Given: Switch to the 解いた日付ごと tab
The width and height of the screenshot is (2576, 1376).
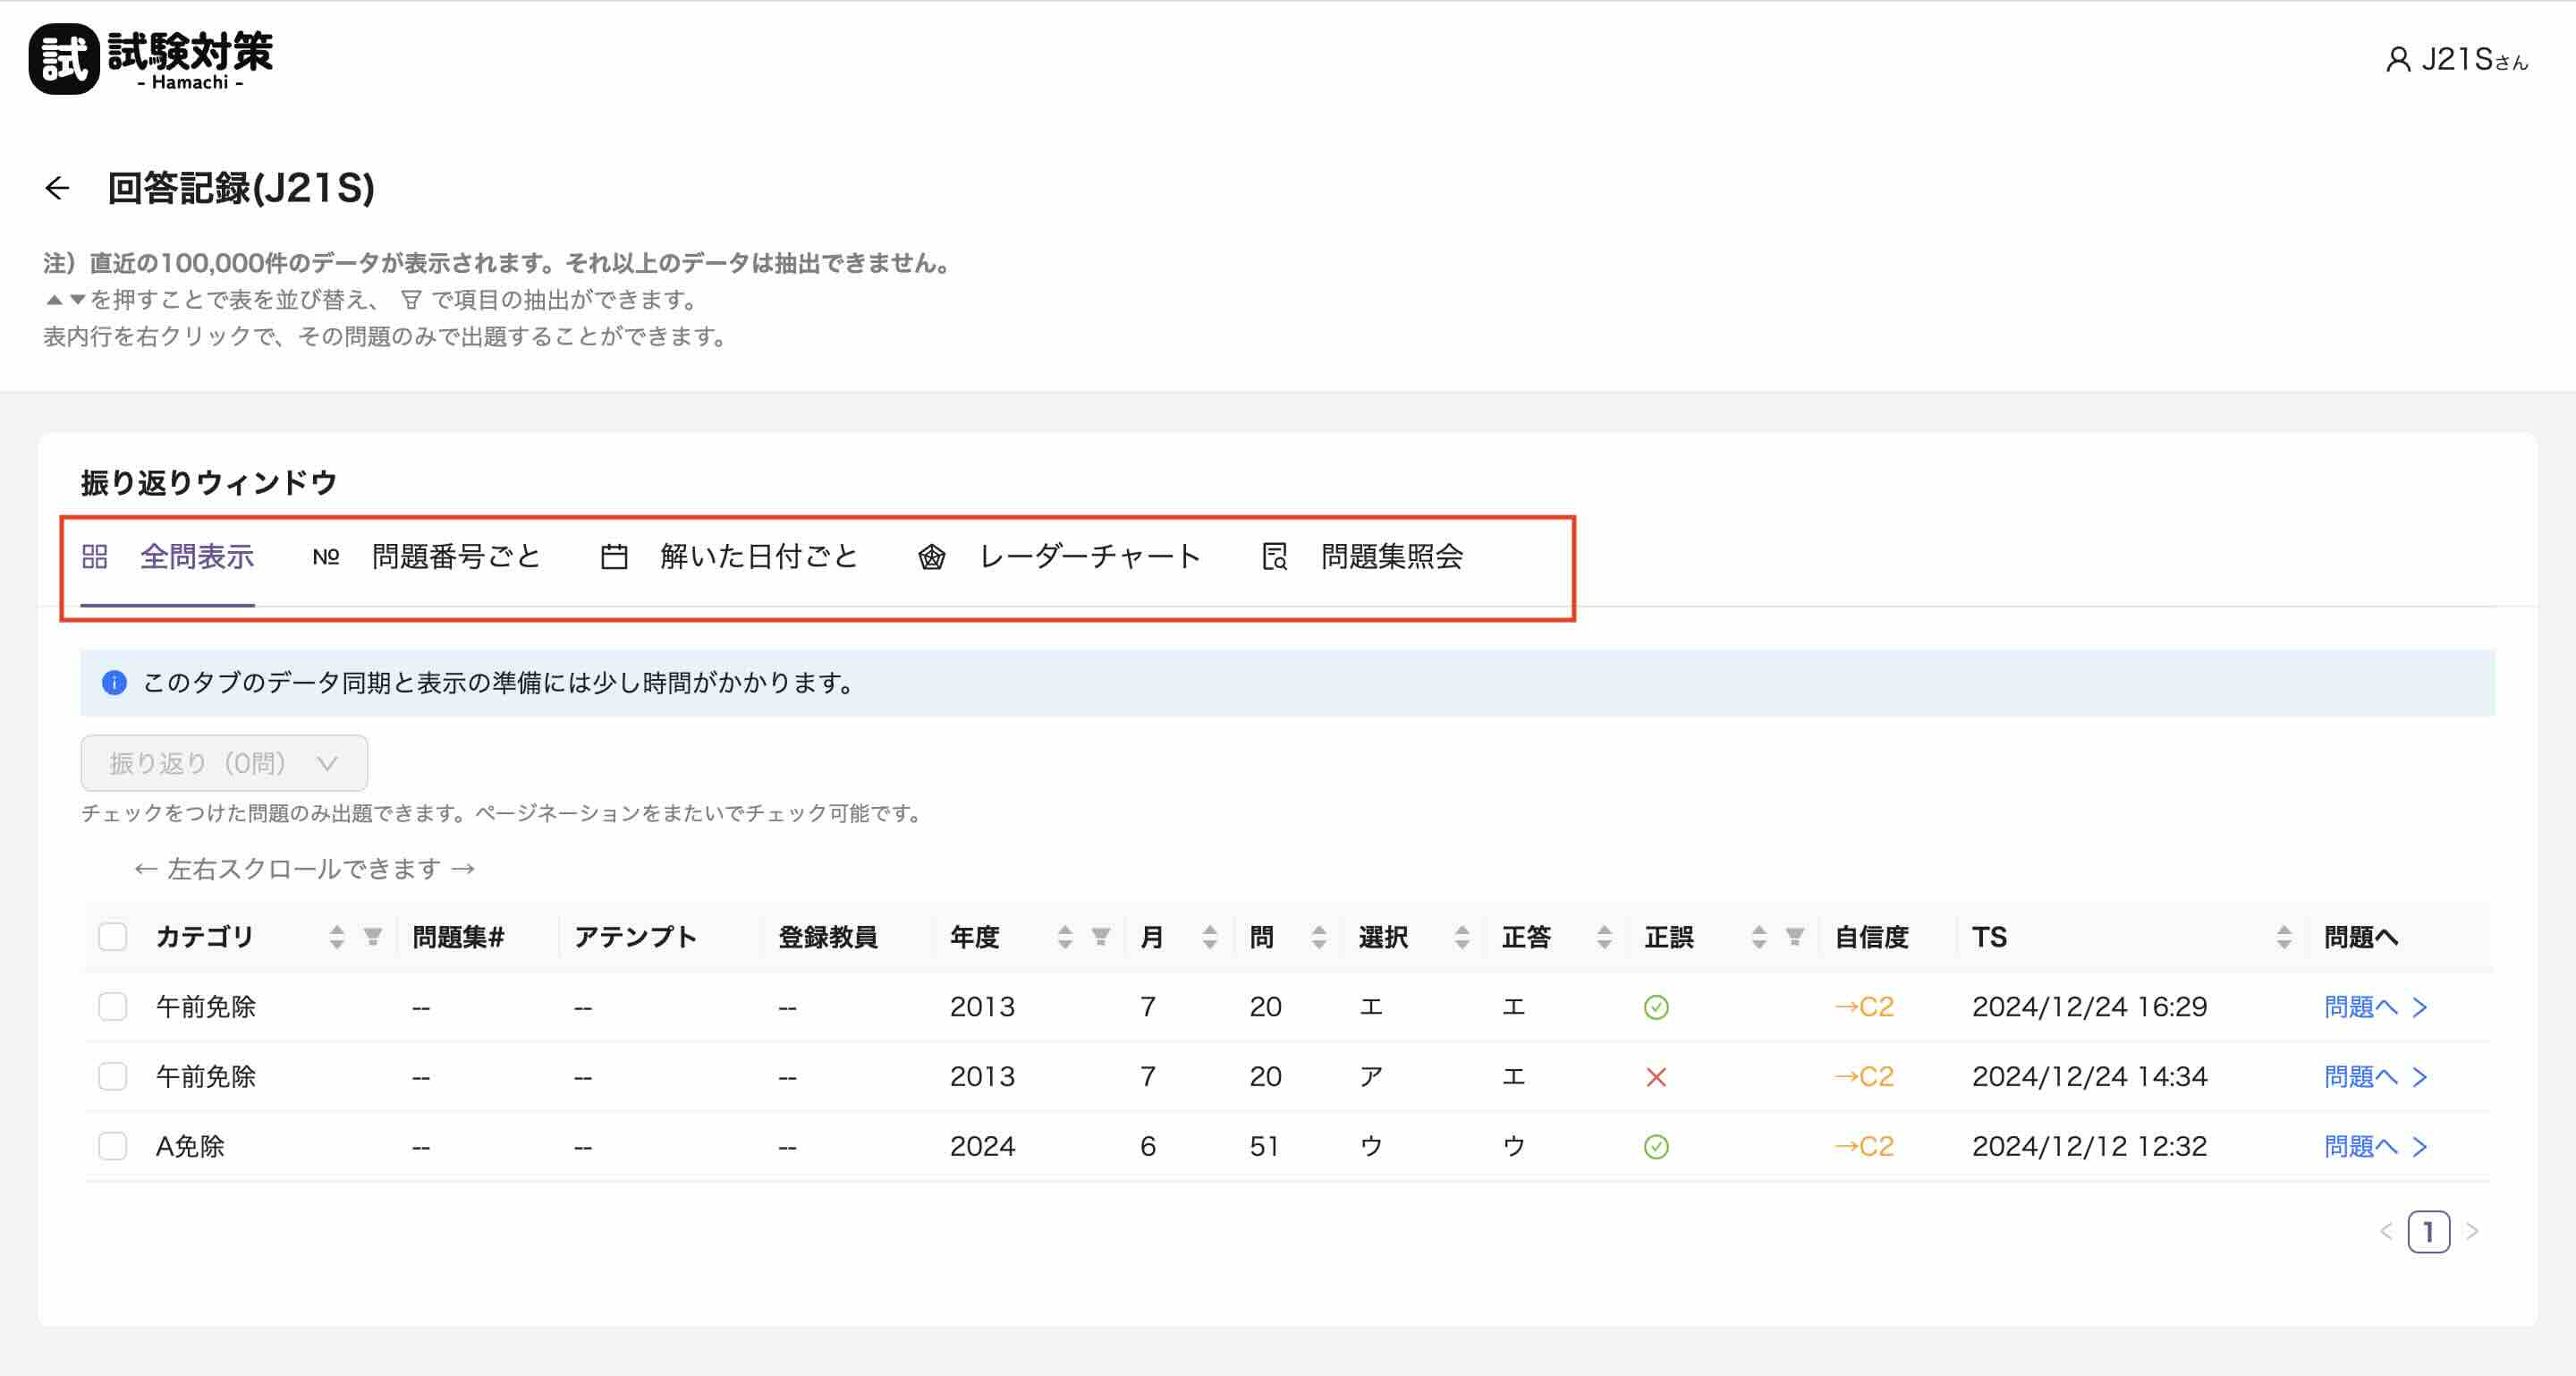Looking at the screenshot, I should point(758,557).
